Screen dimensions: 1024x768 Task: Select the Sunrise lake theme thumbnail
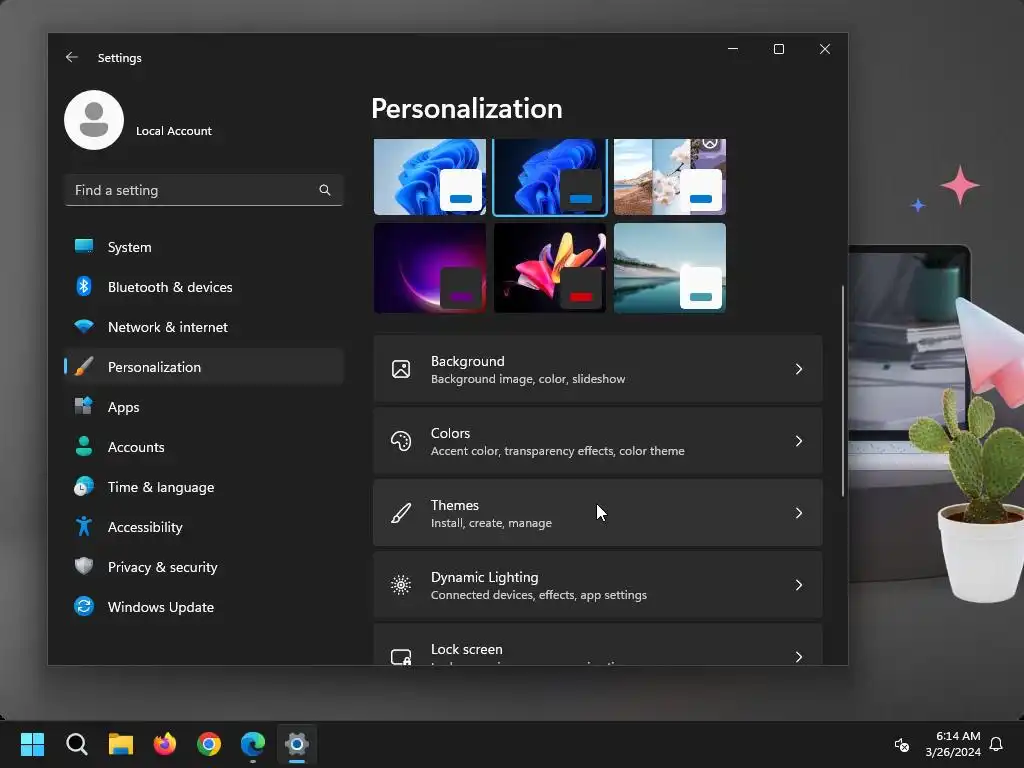pyautogui.click(x=670, y=268)
